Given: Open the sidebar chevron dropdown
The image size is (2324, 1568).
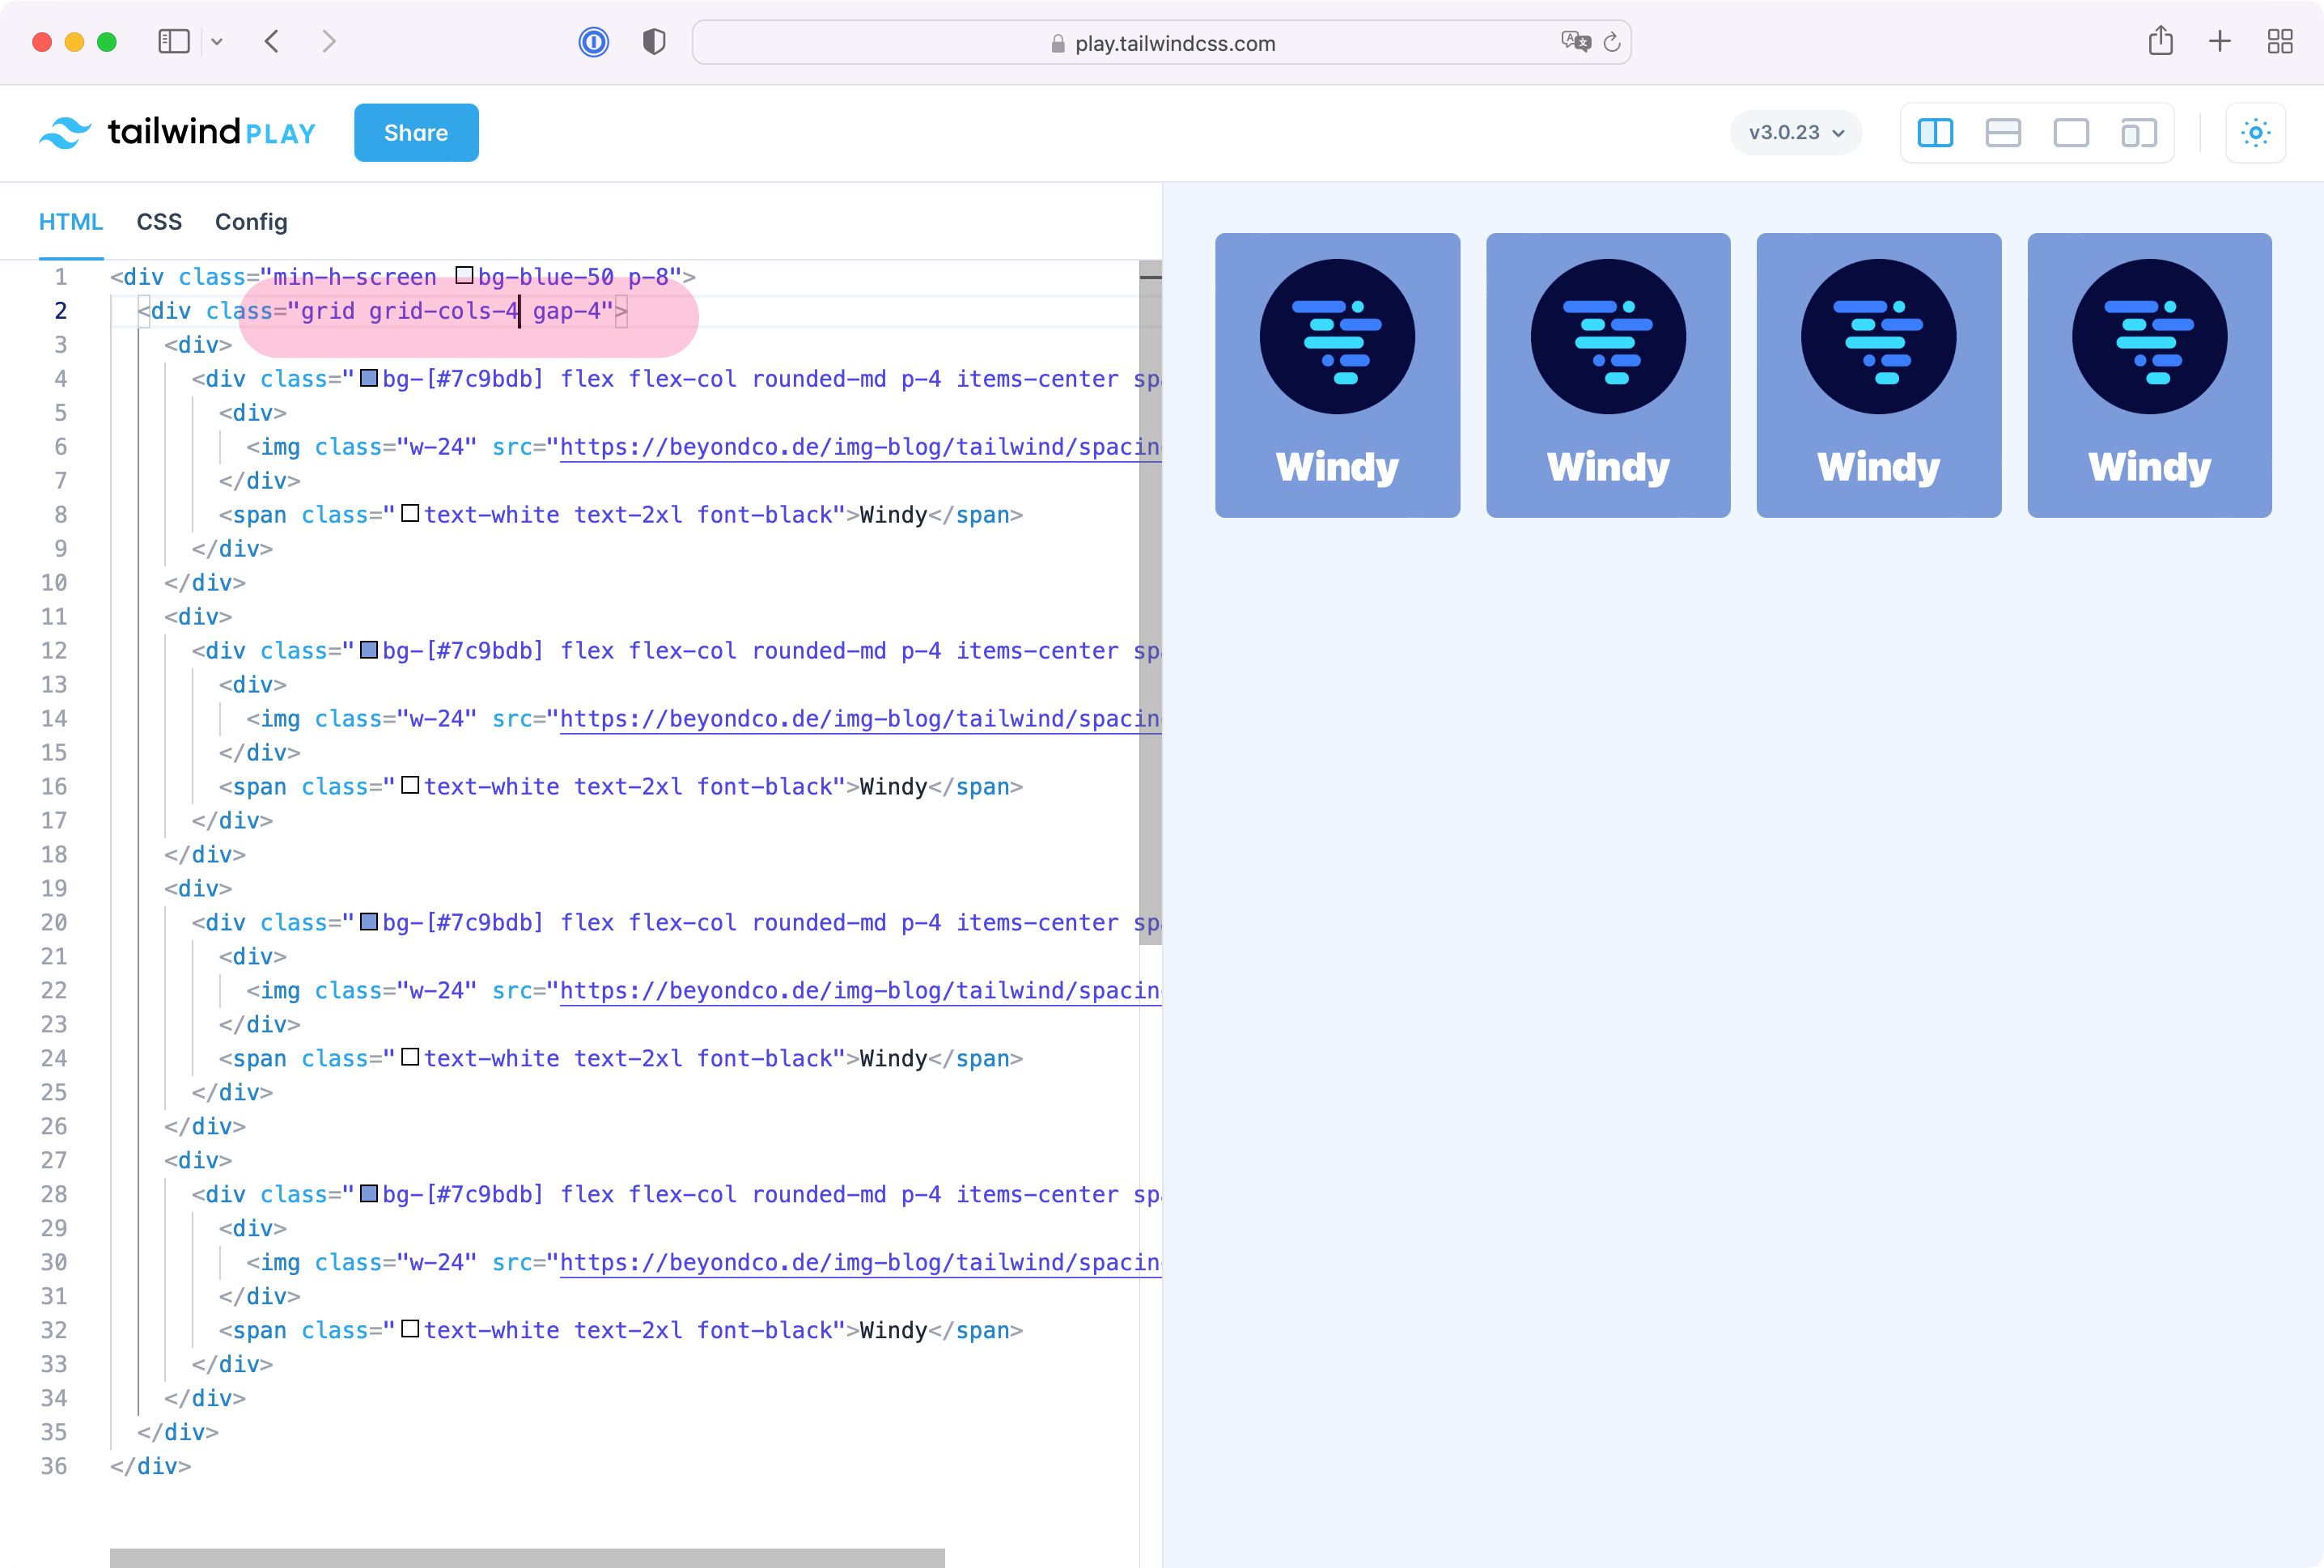Looking at the screenshot, I should (218, 42).
